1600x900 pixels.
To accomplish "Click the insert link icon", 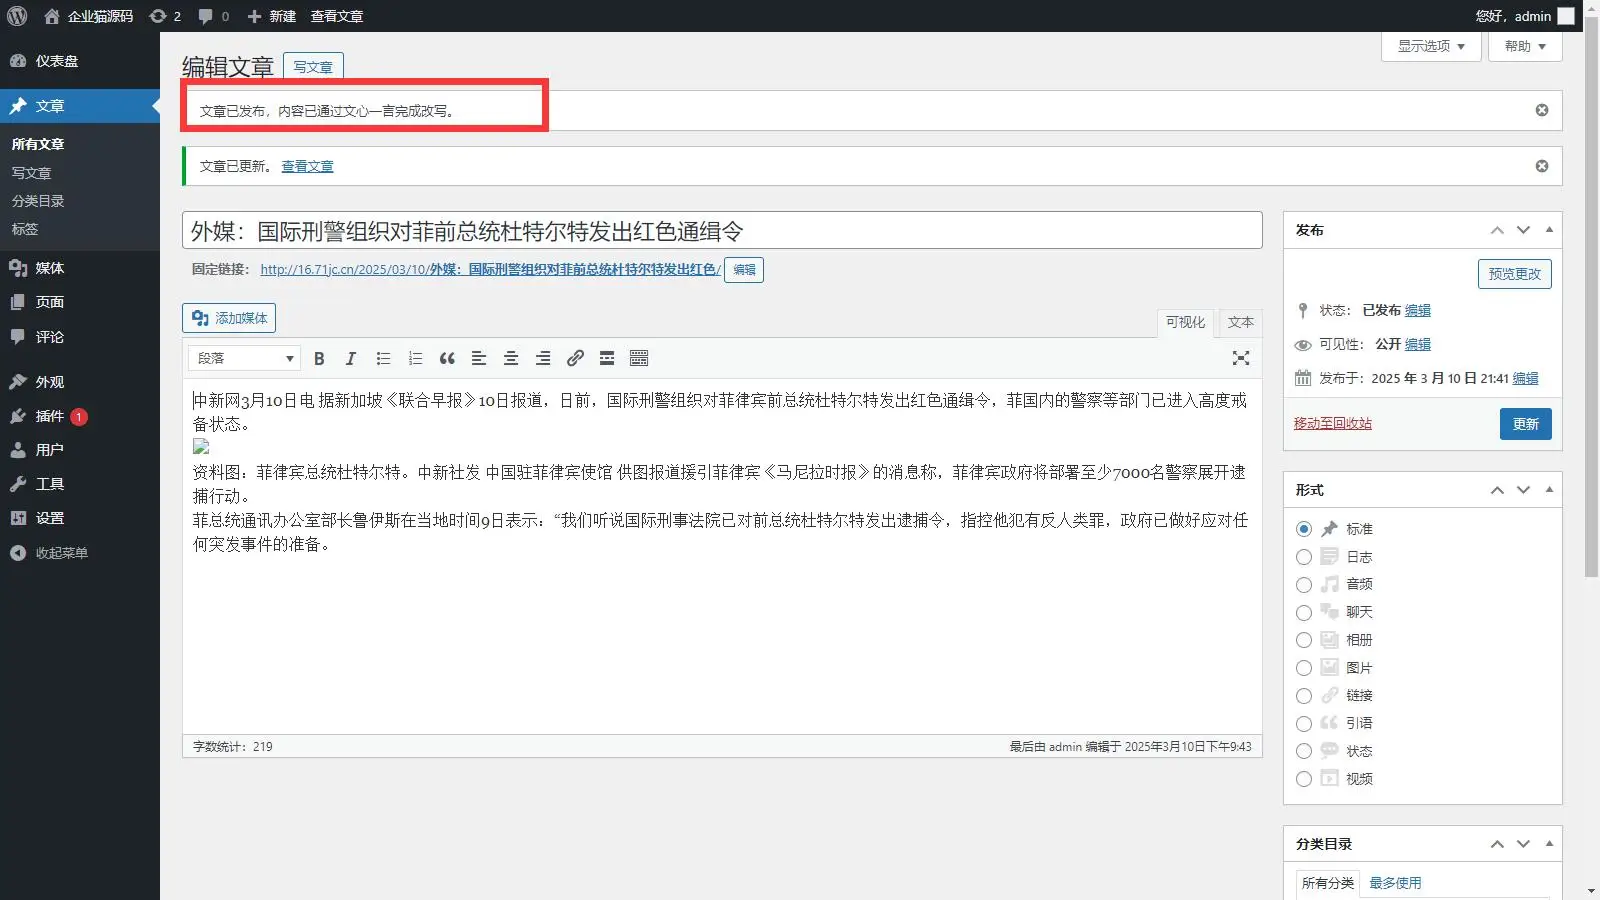I will click(x=575, y=358).
